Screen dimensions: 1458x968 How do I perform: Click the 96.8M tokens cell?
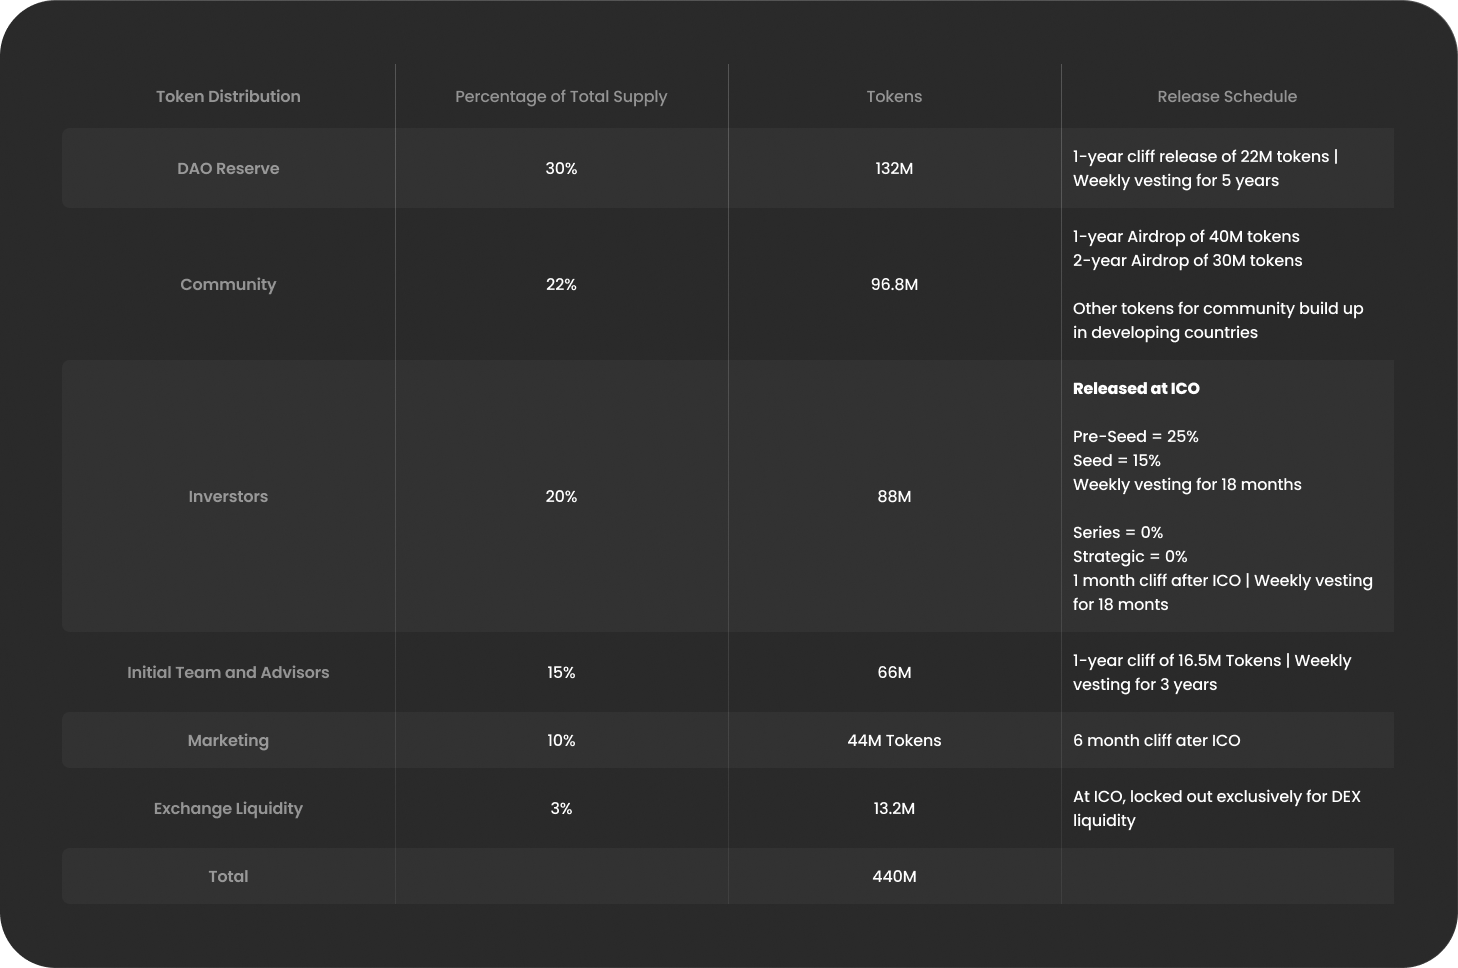[x=894, y=284]
